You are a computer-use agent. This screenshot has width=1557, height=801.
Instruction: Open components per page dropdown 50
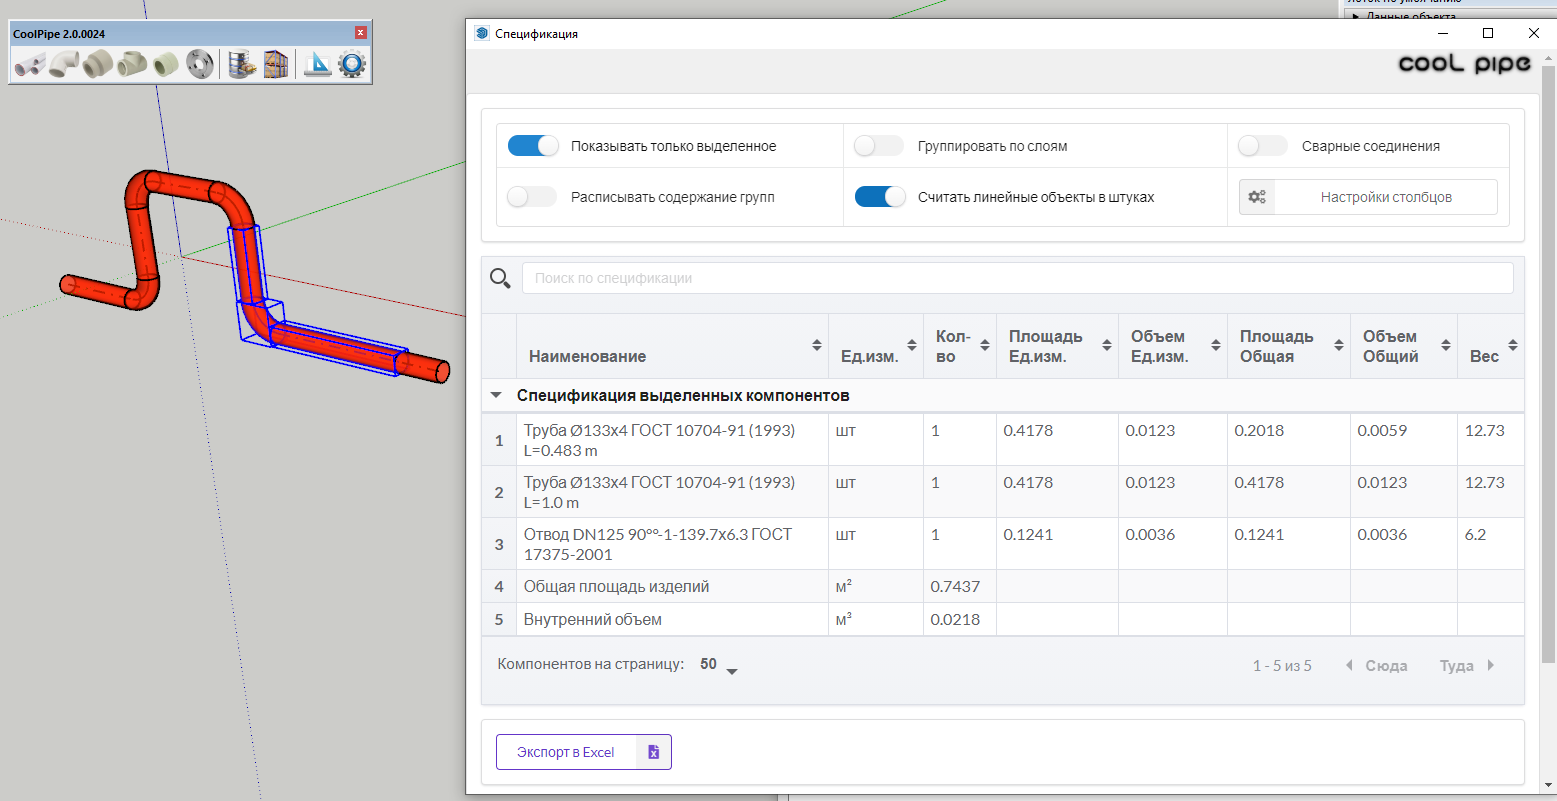click(x=719, y=665)
